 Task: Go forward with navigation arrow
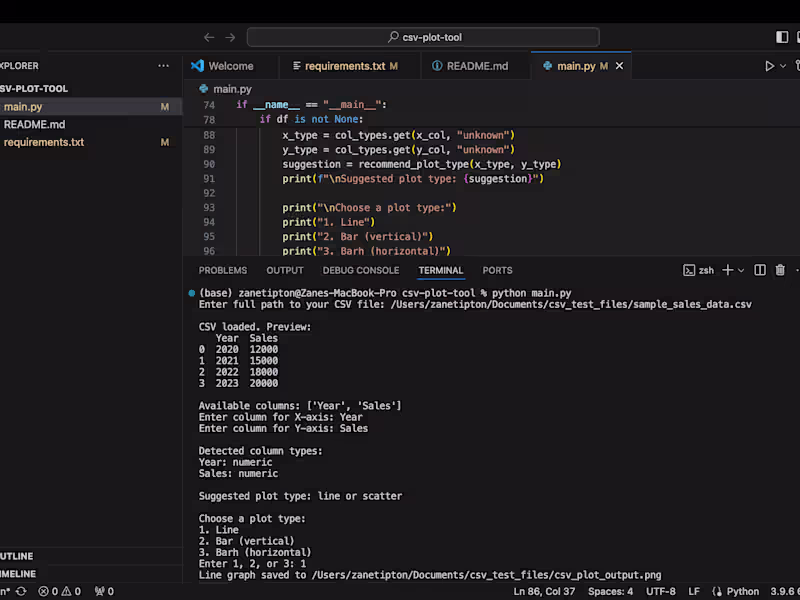230,37
